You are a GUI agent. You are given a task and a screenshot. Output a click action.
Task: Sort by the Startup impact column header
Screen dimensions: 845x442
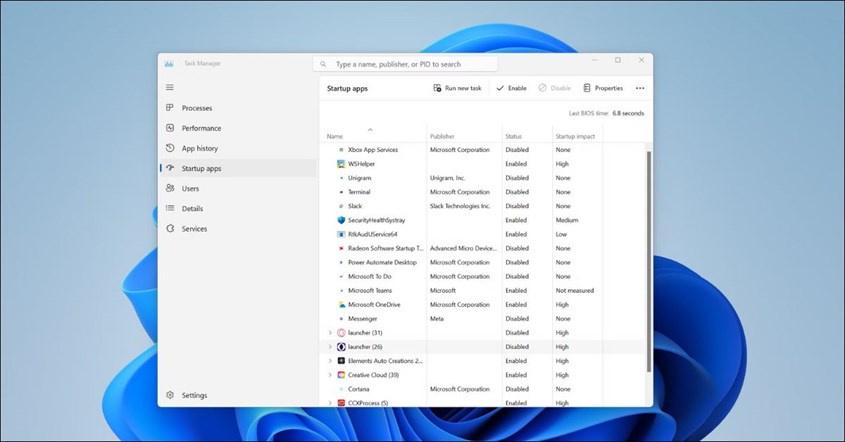pos(575,136)
